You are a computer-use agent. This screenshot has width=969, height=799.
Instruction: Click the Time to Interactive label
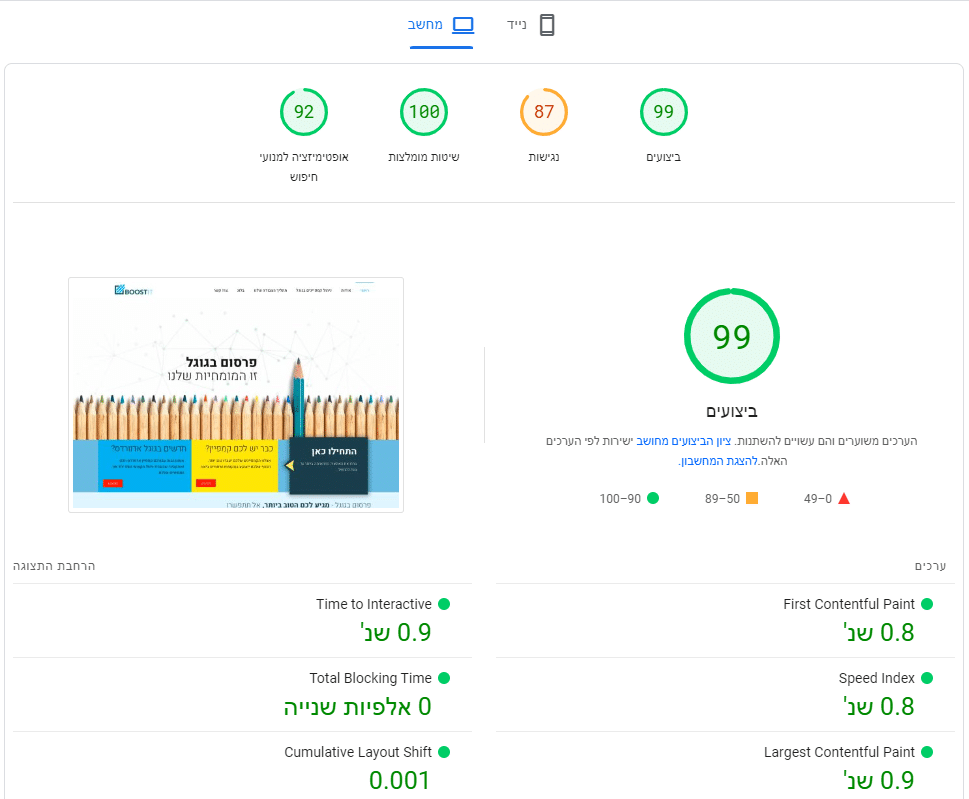(374, 604)
